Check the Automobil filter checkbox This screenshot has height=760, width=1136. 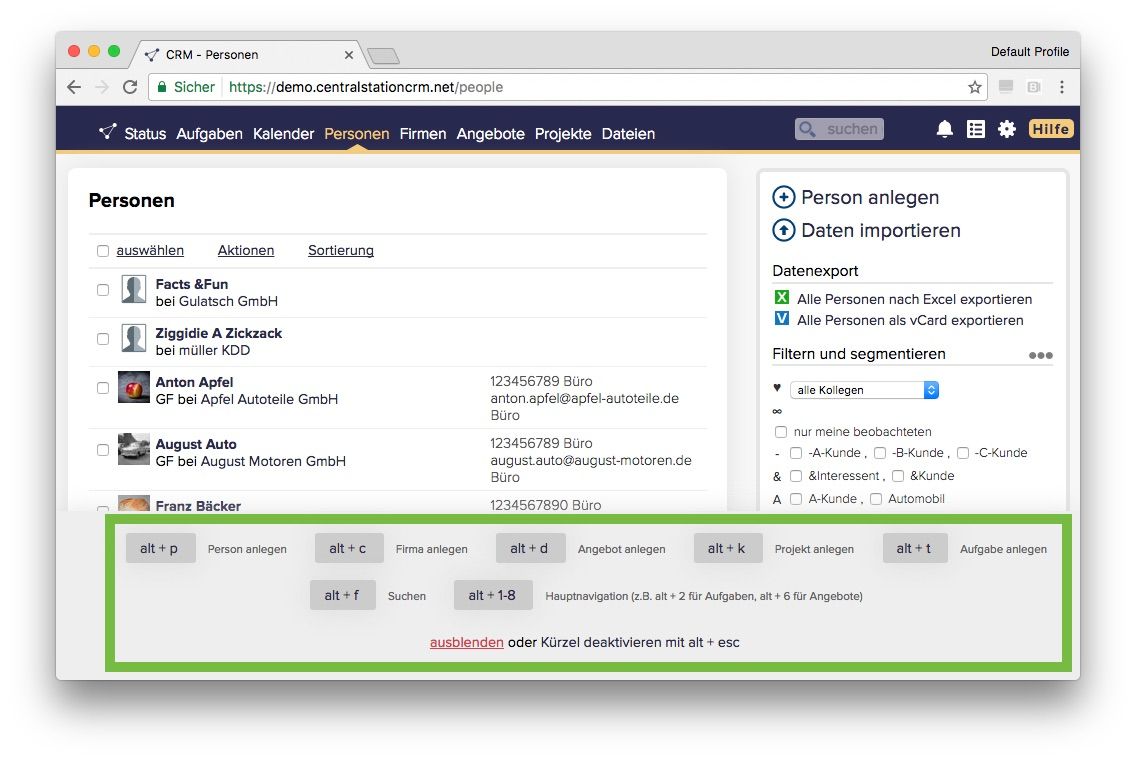876,499
